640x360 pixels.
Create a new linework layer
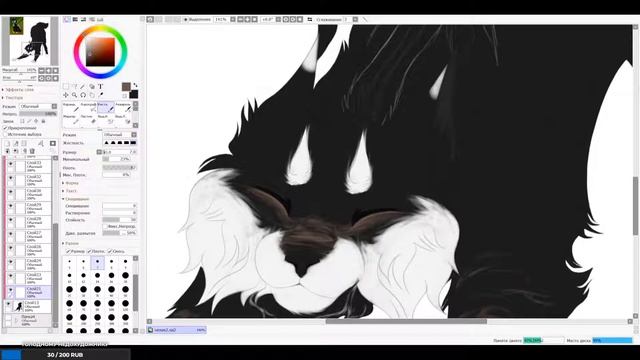(x=16, y=143)
